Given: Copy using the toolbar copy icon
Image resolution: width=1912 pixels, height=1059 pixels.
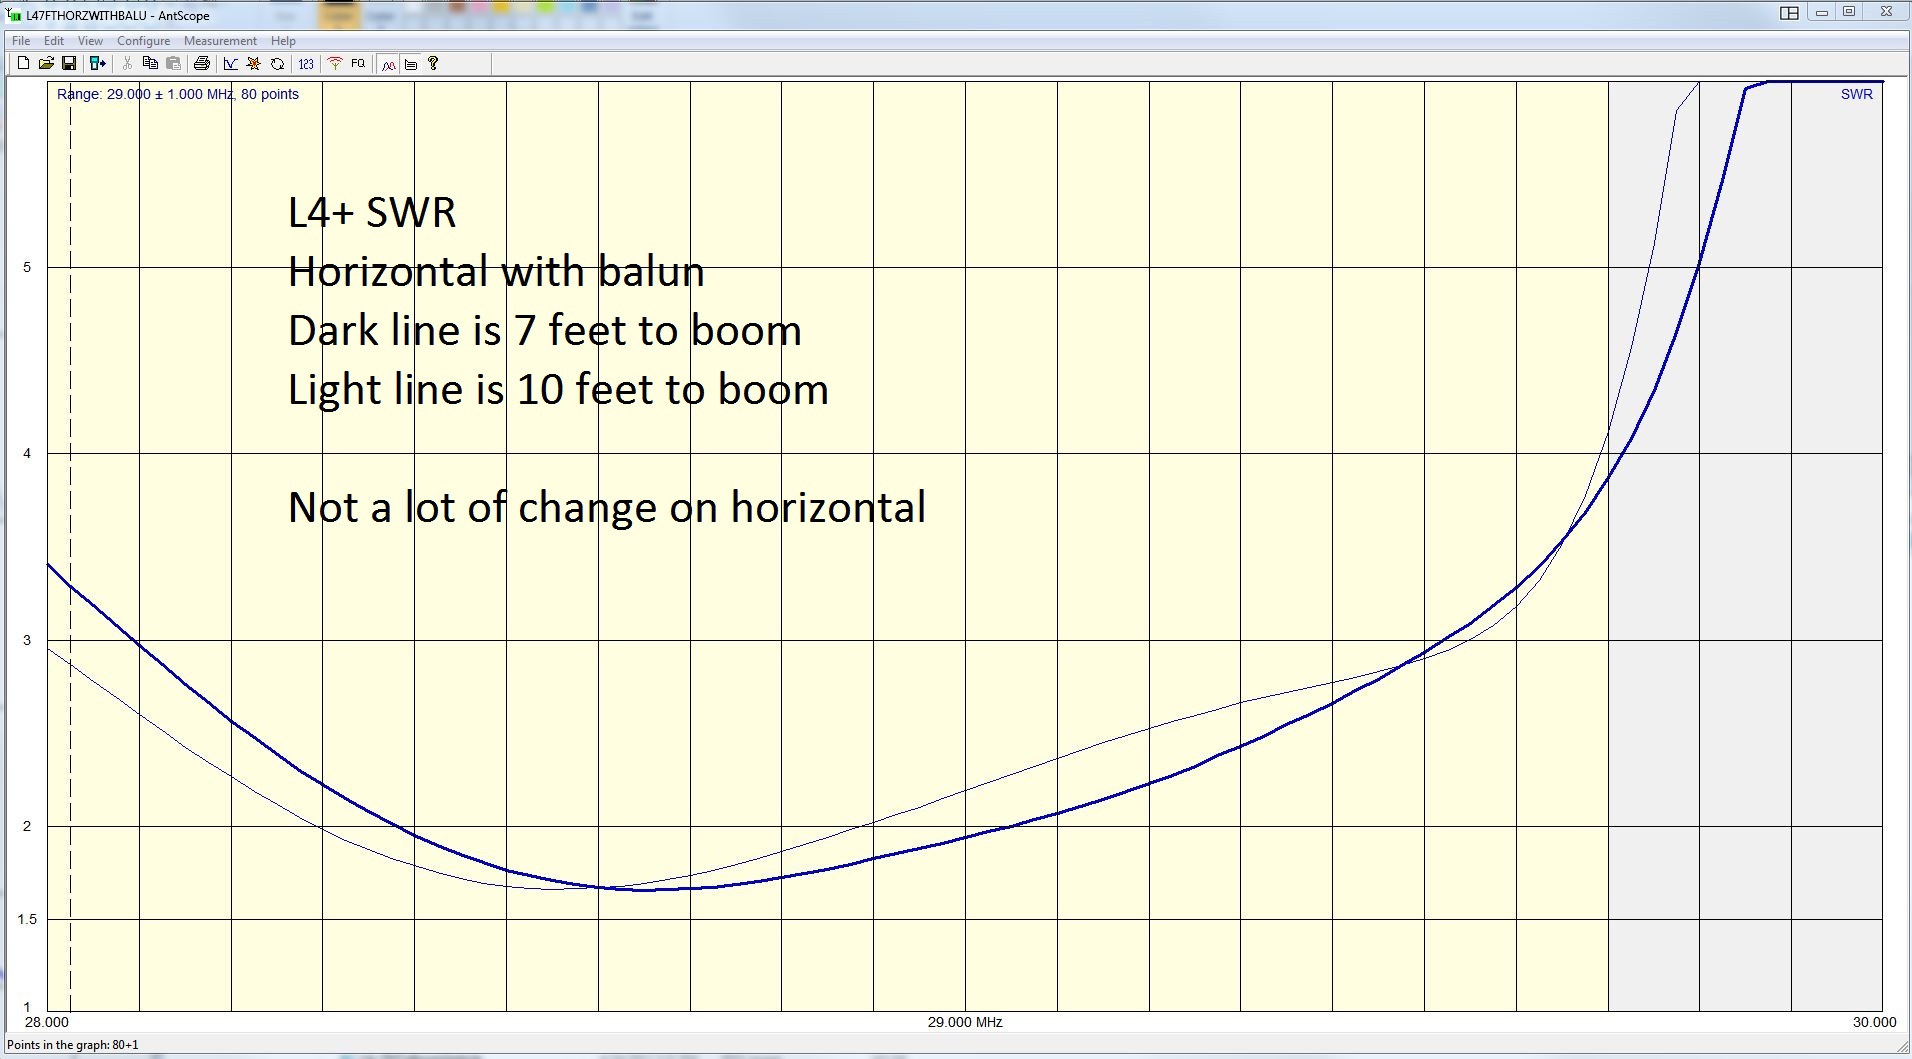Looking at the screenshot, I should tap(150, 63).
